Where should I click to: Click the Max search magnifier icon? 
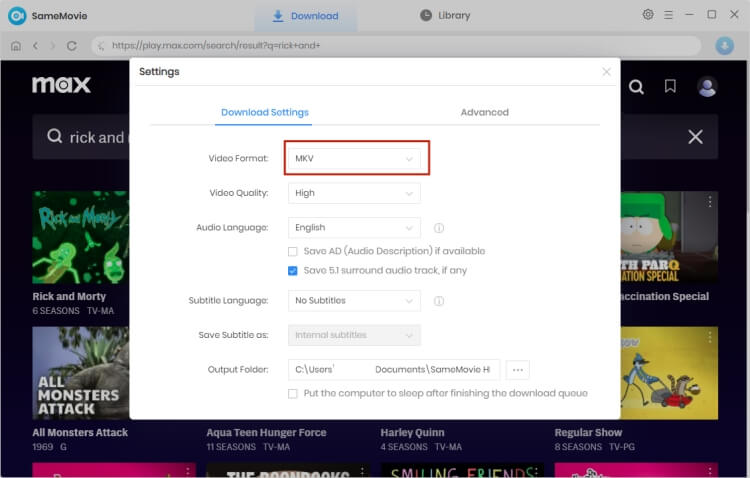click(x=636, y=87)
